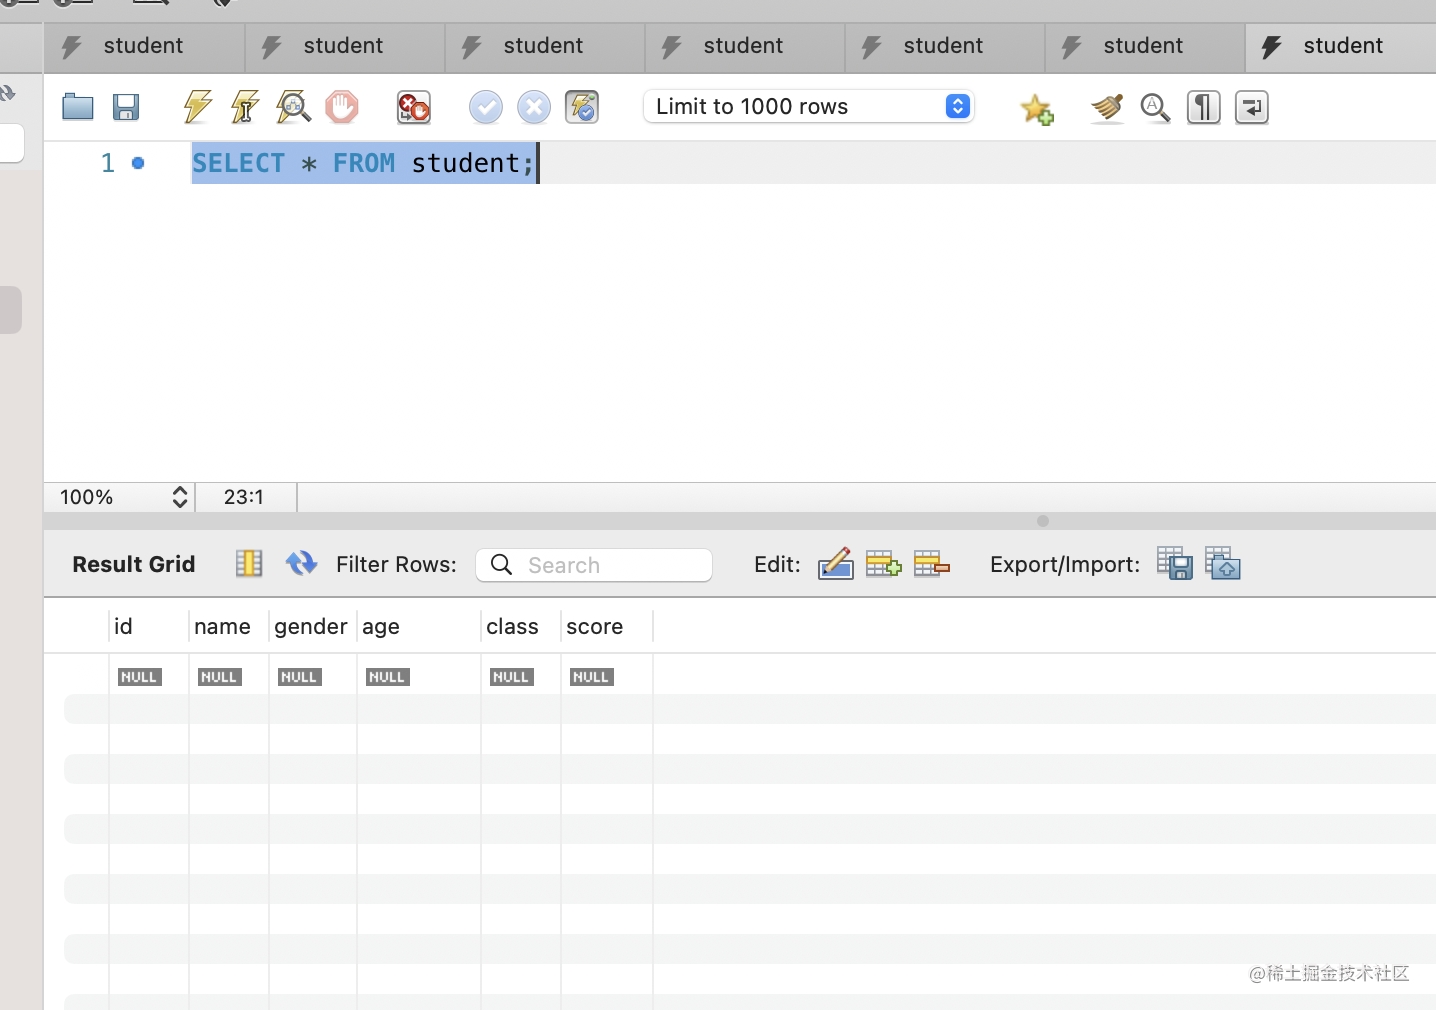
Task: Change the 100% editor zoom level
Action: [x=124, y=497]
